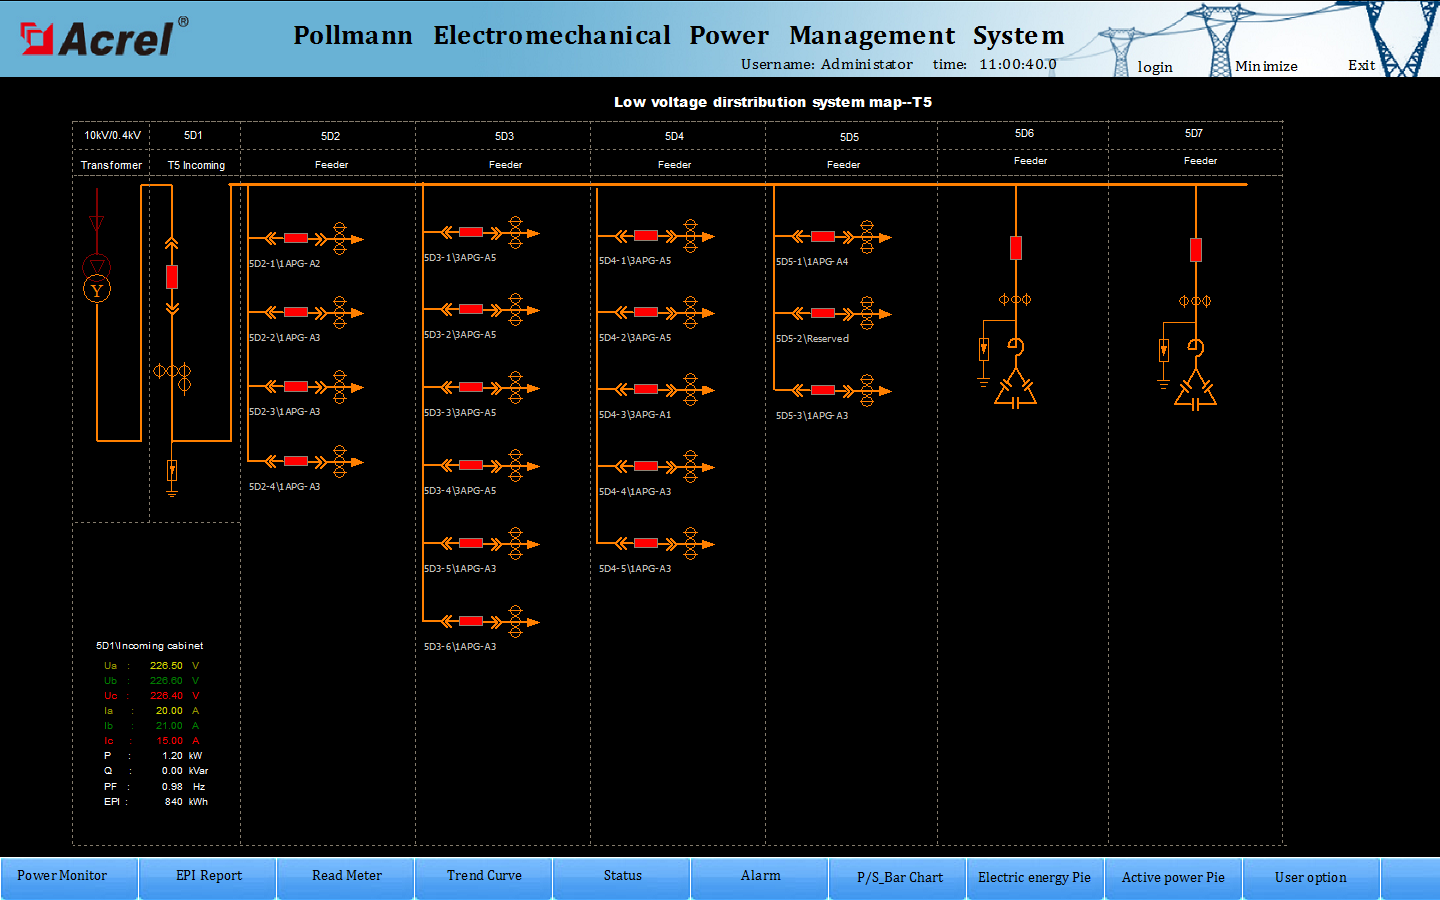
Task: Open User option menu
Action: click(x=1310, y=877)
